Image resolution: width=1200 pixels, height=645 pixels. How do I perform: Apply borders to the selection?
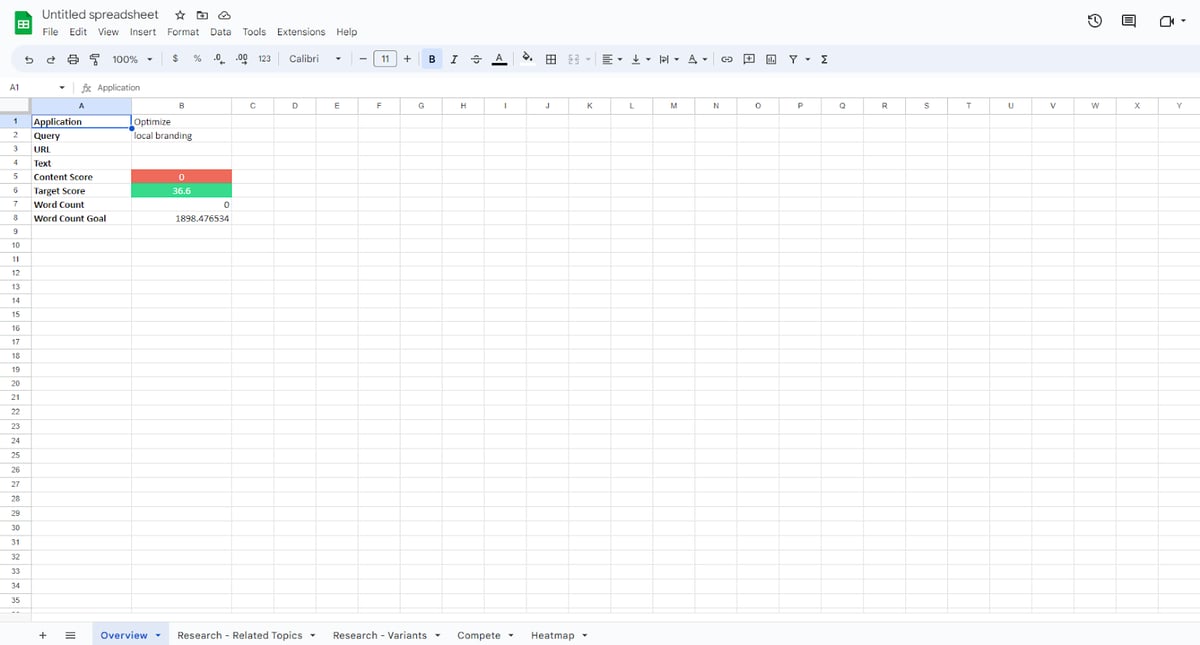point(550,59)
